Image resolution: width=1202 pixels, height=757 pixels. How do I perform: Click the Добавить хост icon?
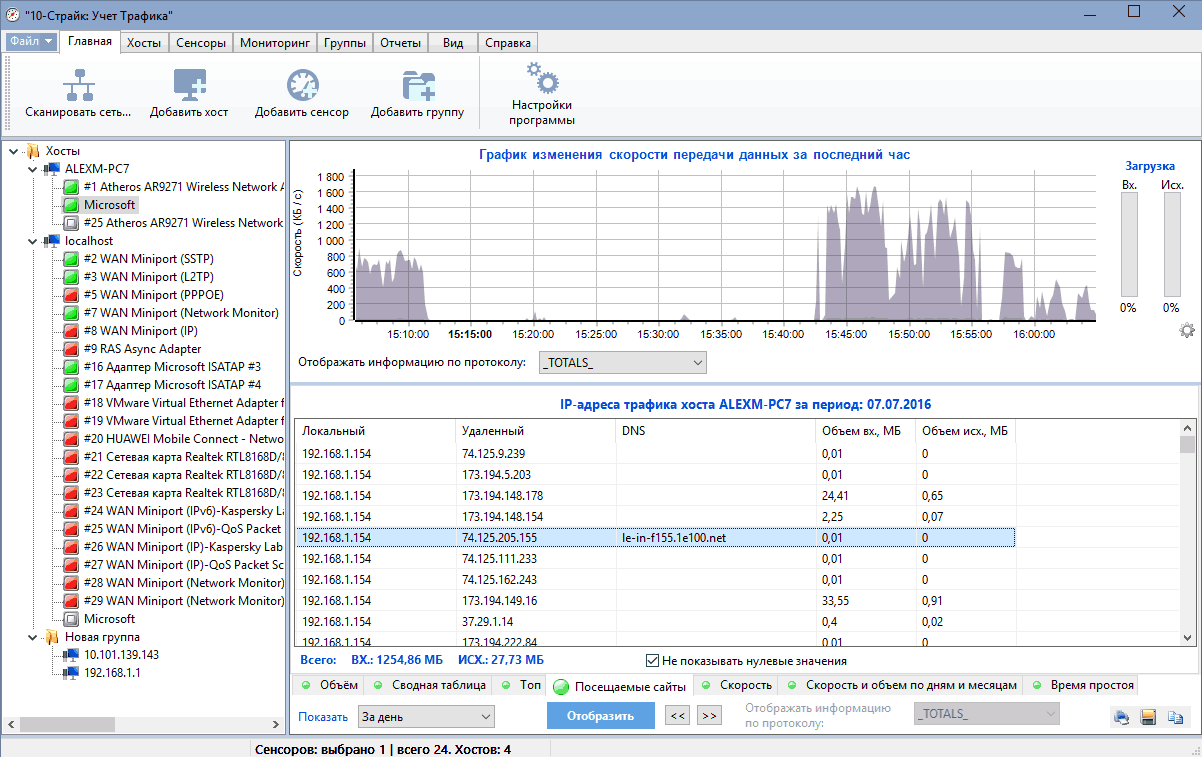point(189,85)
